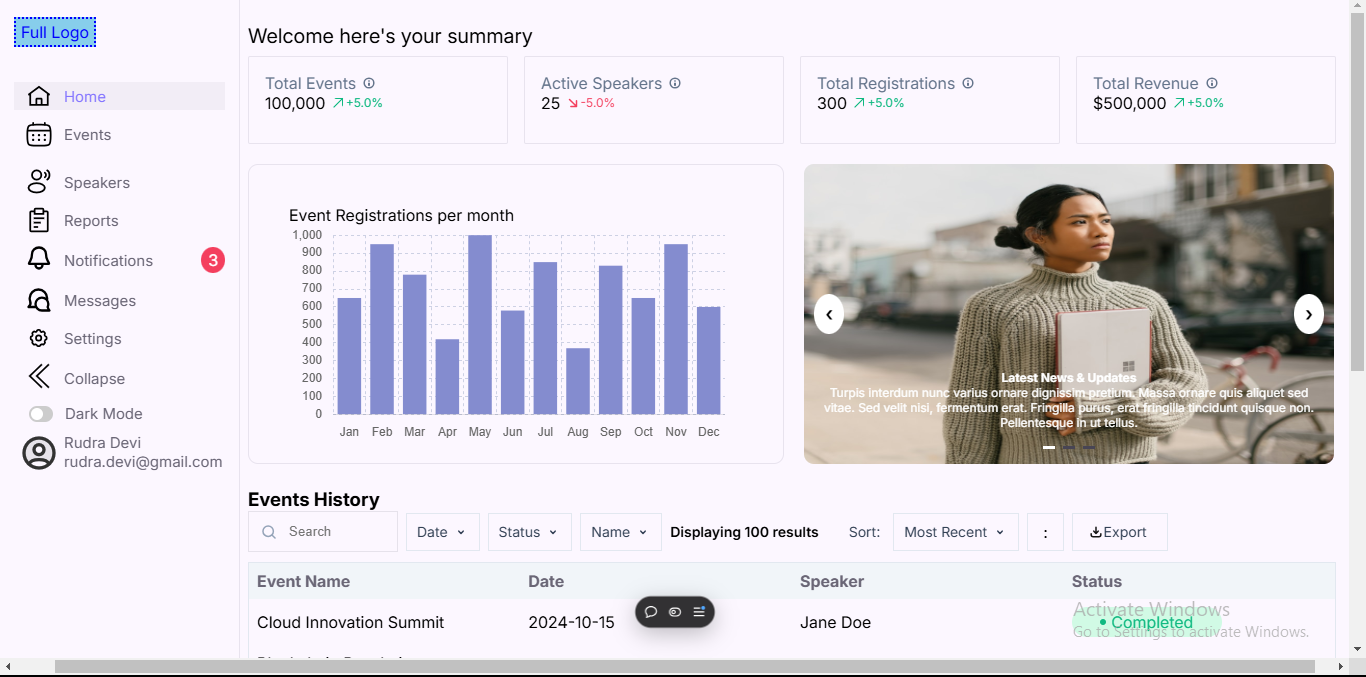
Task: Open the Date filter dropdown
Action: point(443,532)
